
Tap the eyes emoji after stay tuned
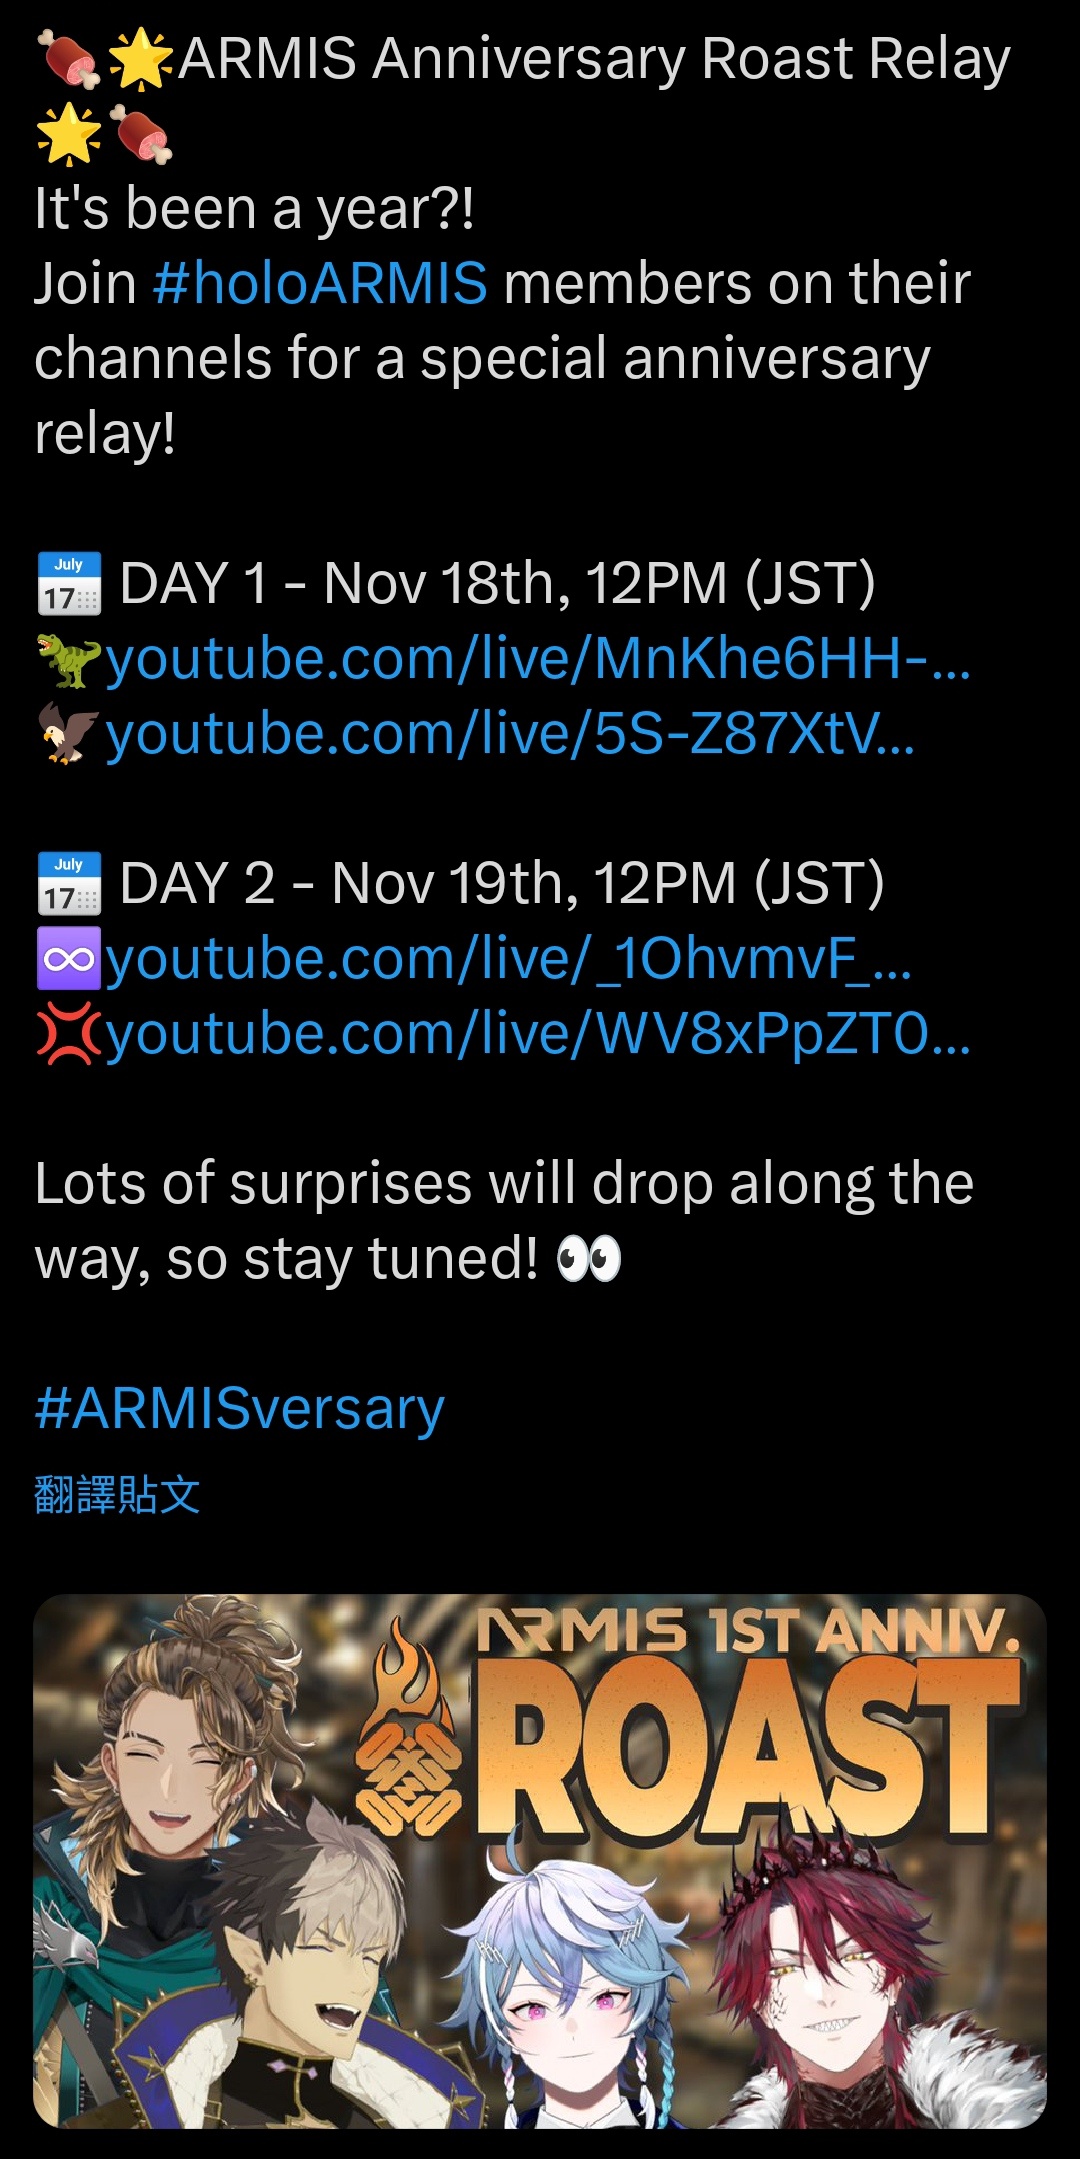tap(589, 1258)
